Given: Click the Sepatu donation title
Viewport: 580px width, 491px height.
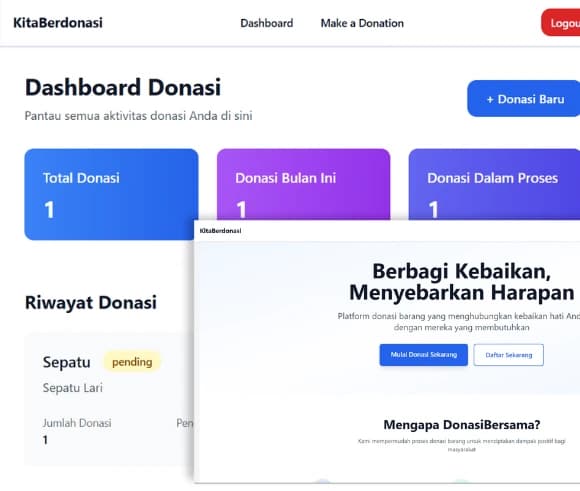Looking at the screenshot, I should point(67,362).
